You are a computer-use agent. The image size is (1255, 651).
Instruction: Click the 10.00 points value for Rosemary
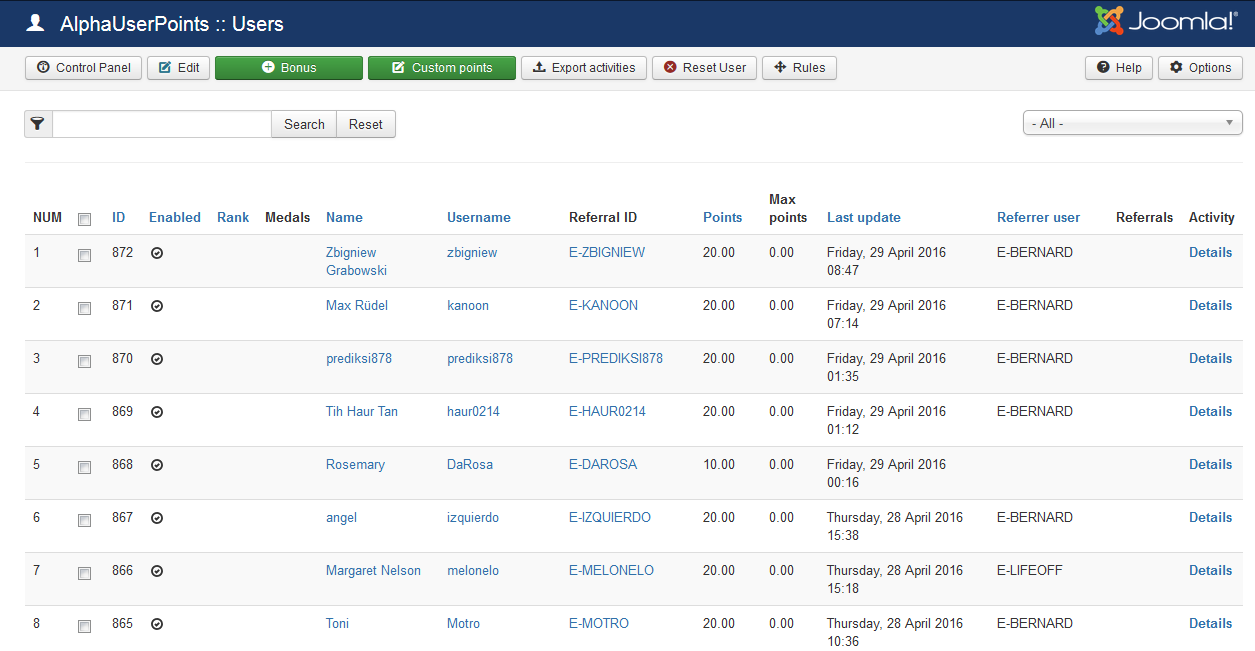click(x=719, y=464)
